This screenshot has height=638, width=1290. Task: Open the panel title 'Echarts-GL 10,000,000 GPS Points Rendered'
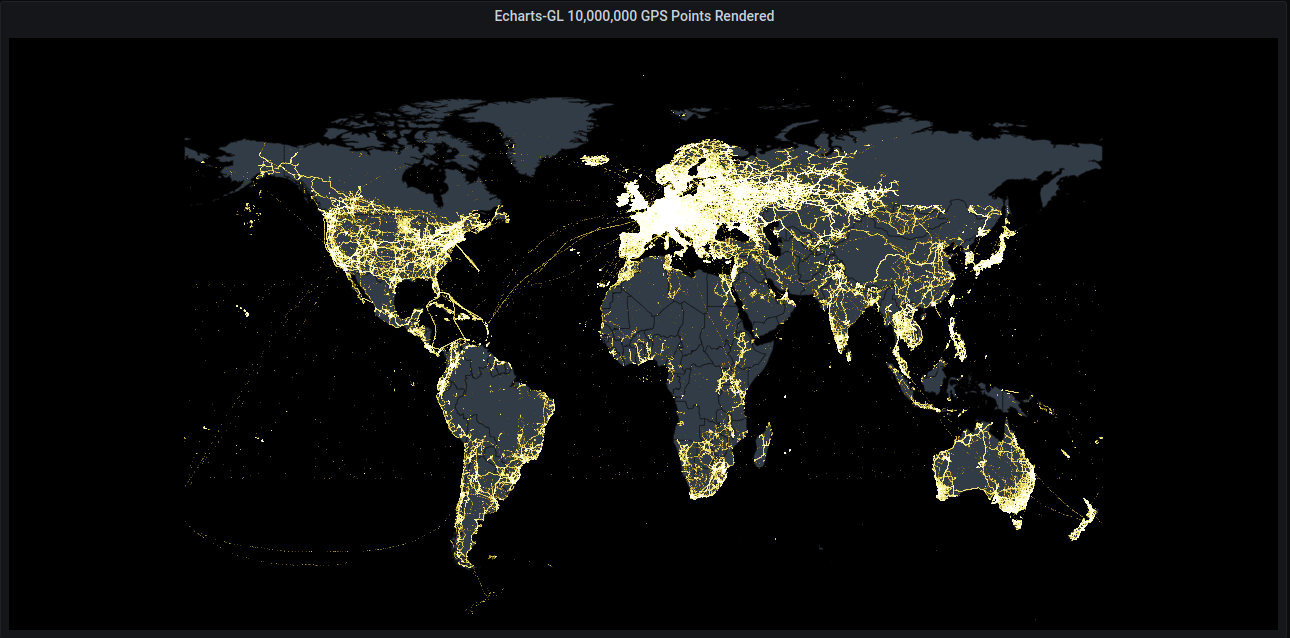tap(634, 16)
